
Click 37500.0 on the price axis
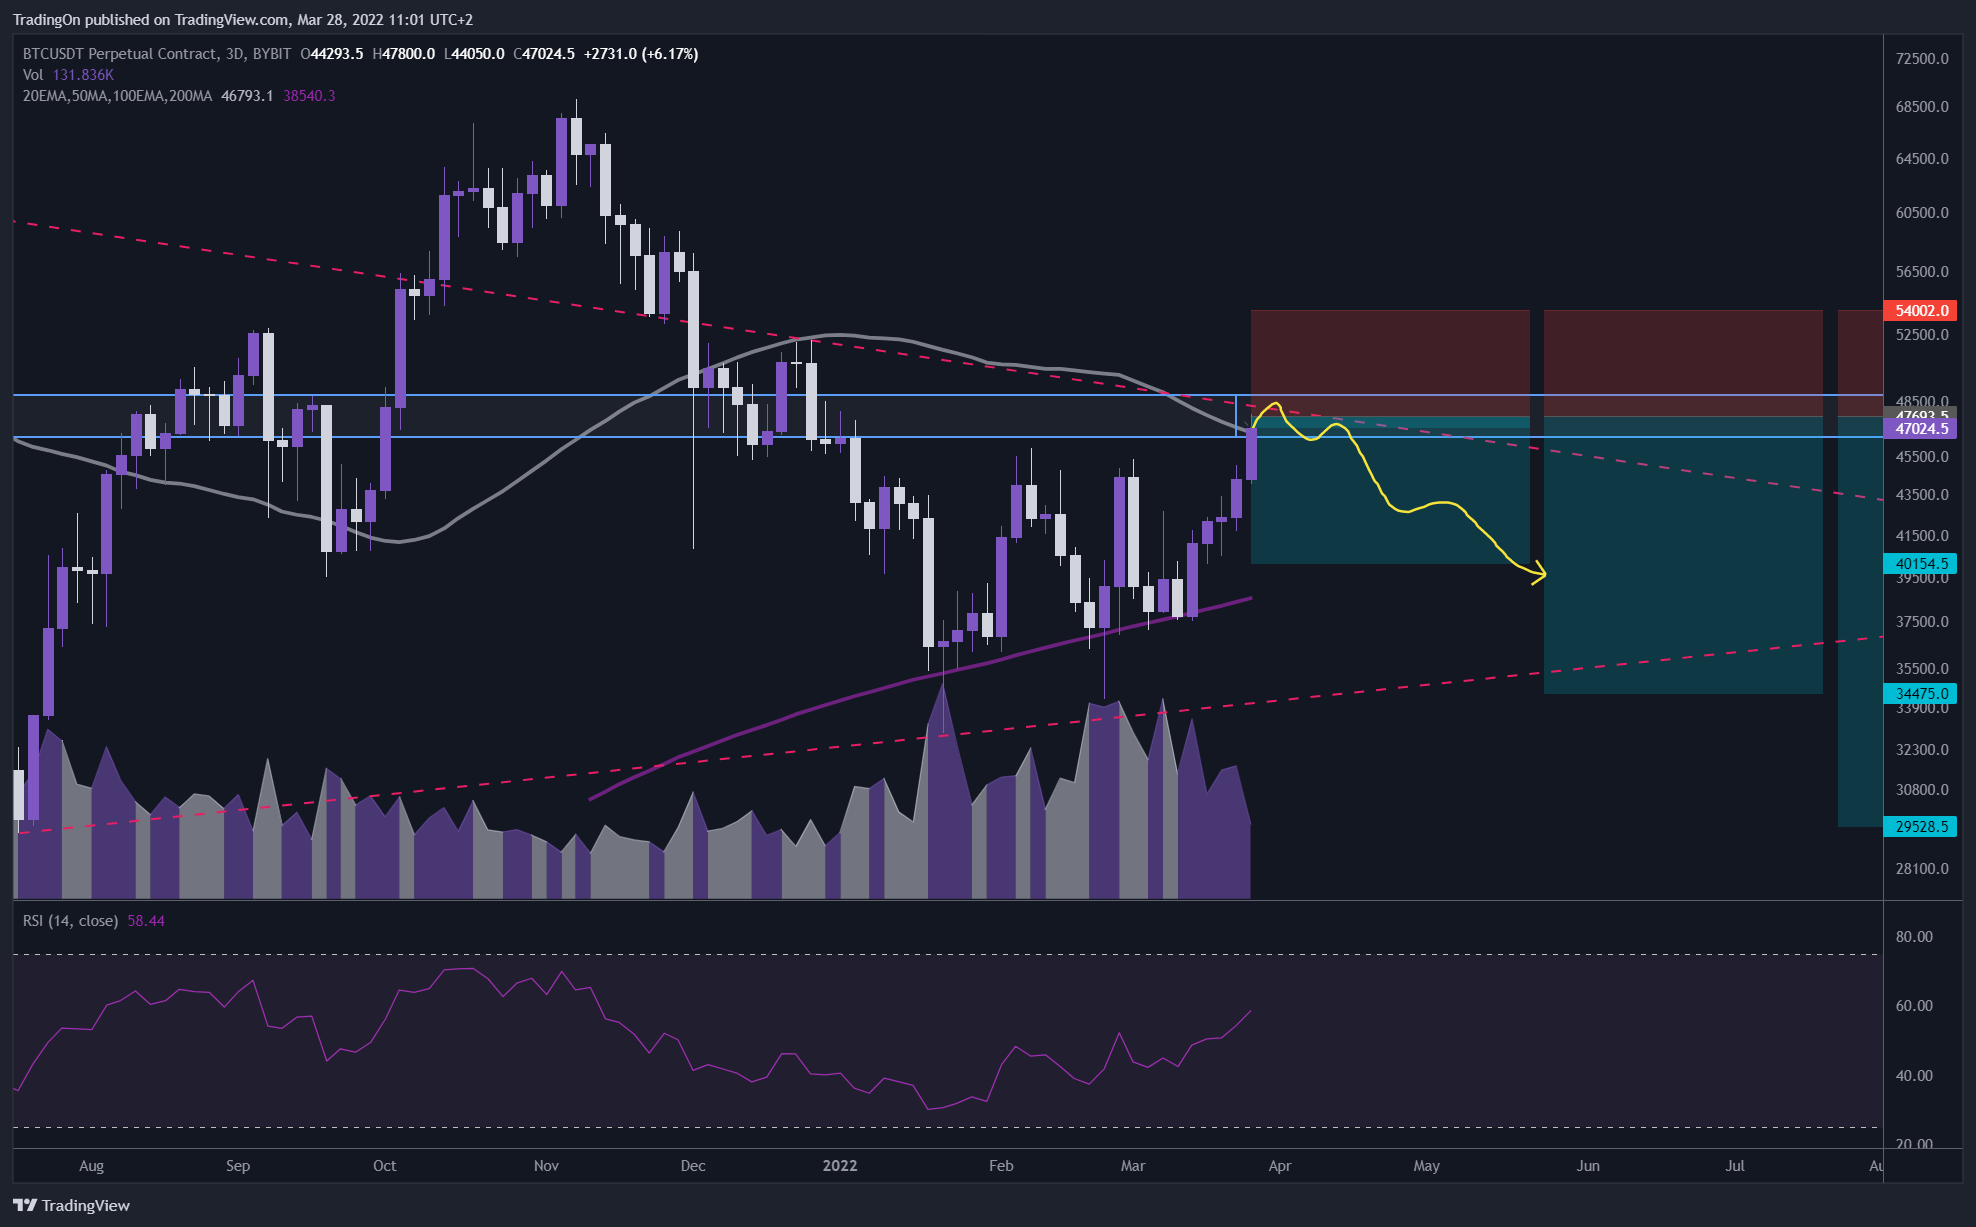tap(1922, 622)
